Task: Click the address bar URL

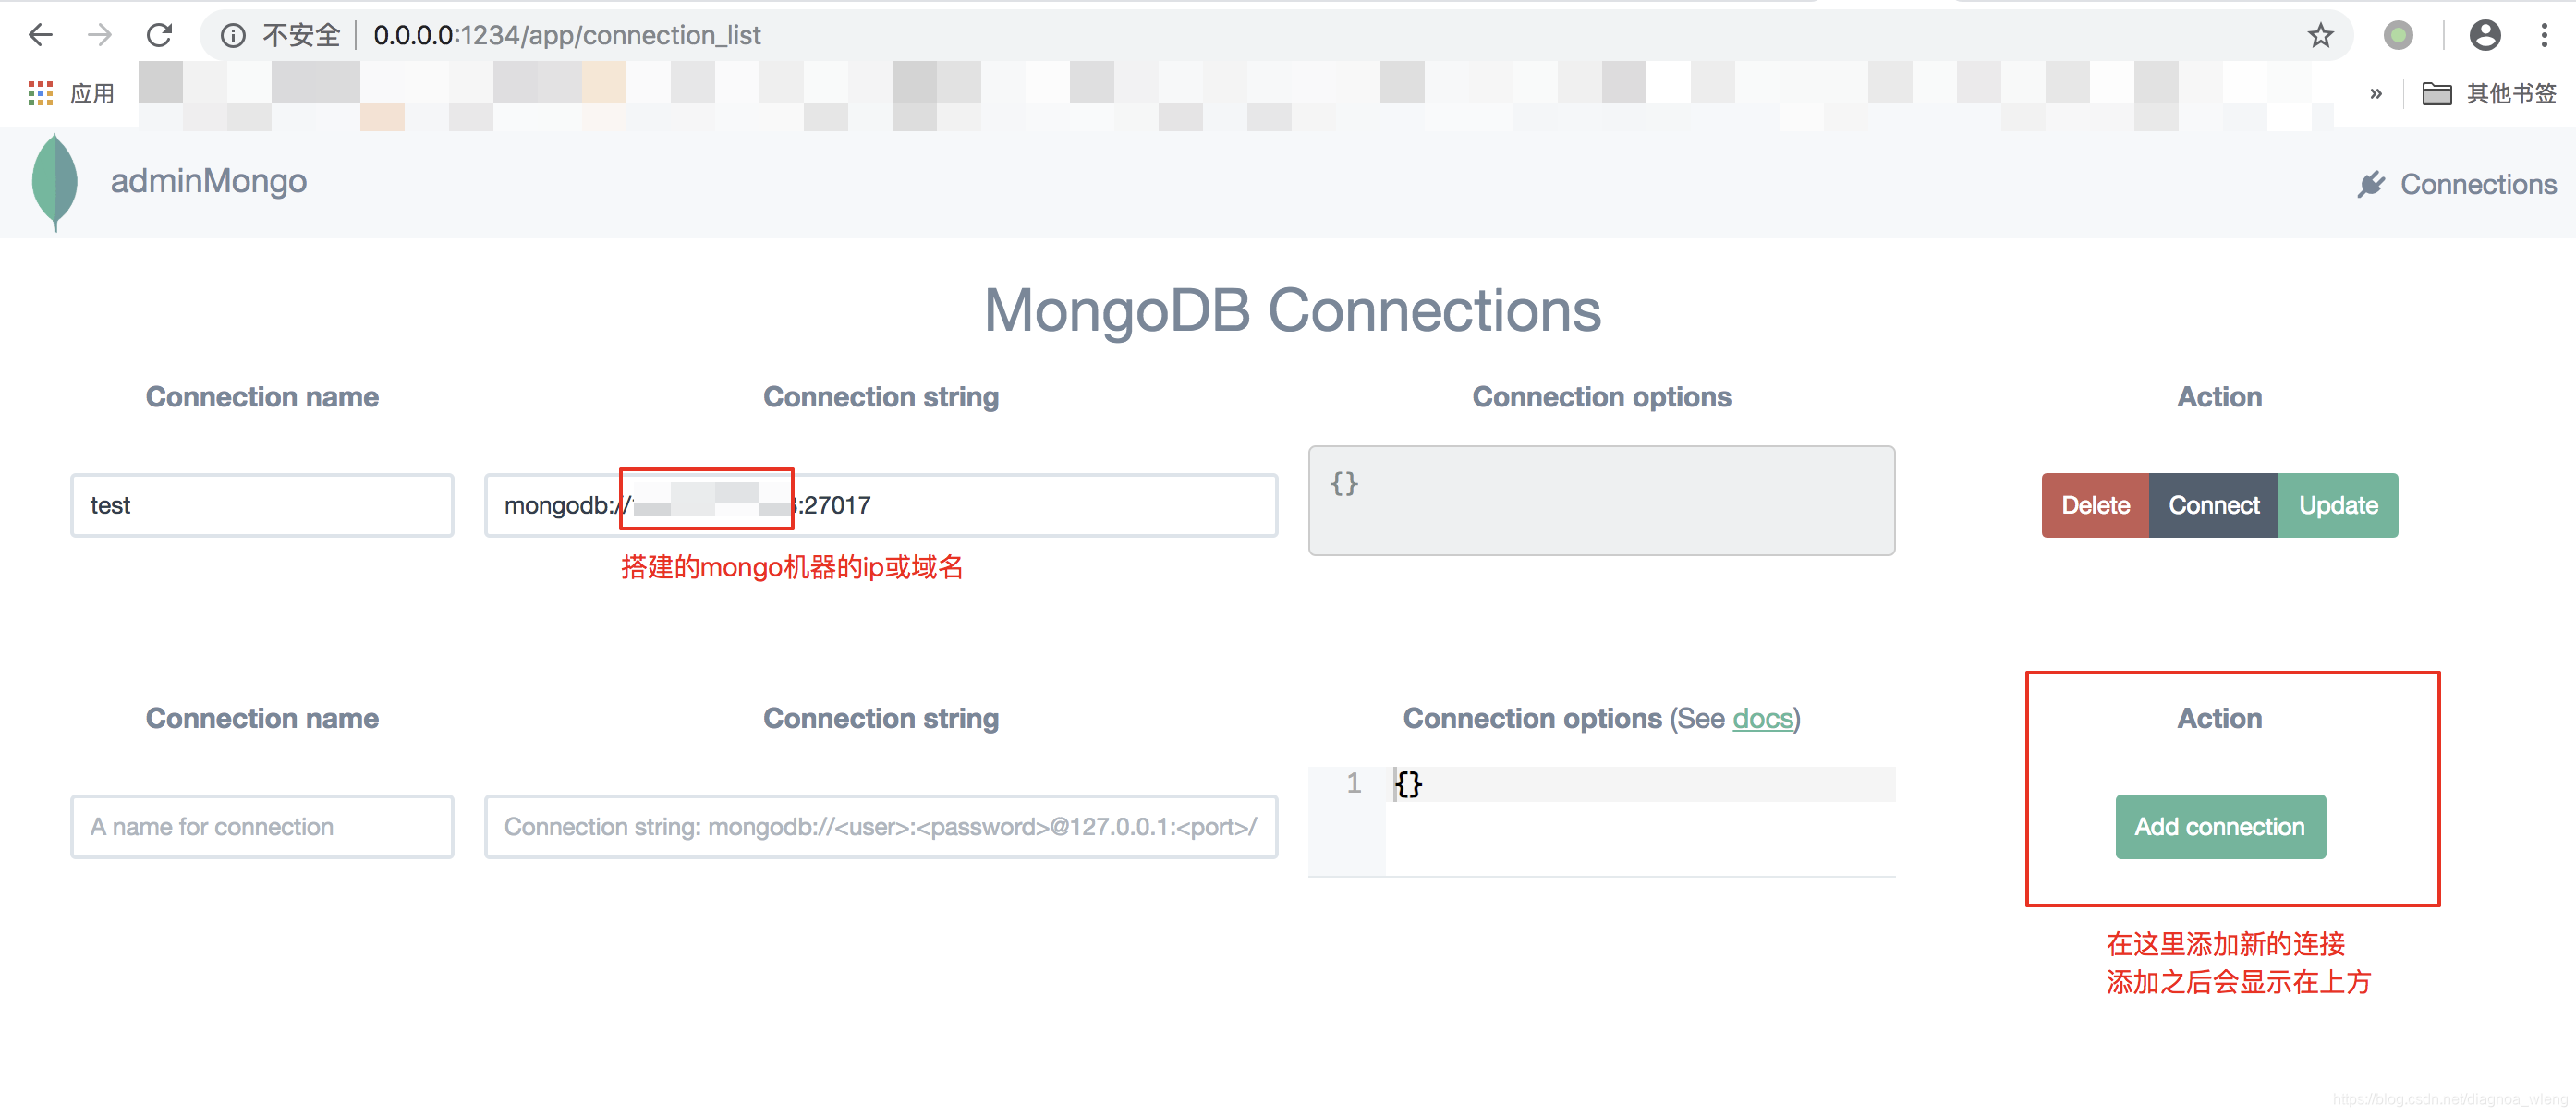Action: pyautogui.click(x=566, y=36)
